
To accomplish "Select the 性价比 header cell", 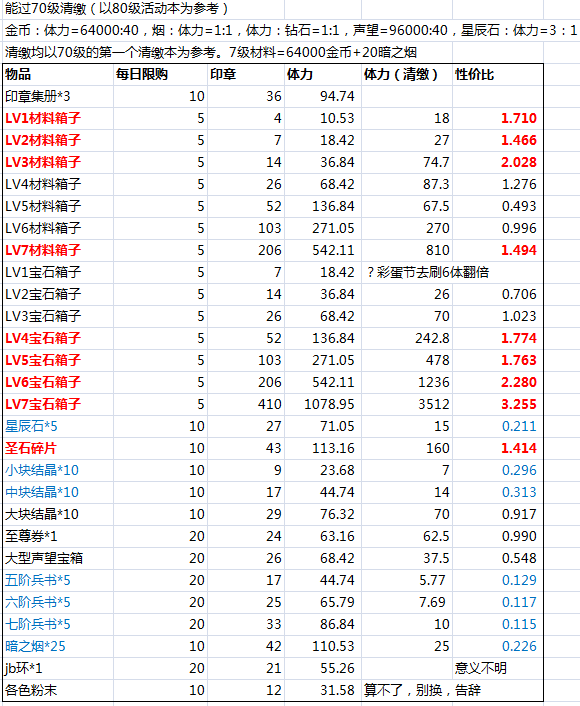I will pyautogui.click(x=498, y=74).
